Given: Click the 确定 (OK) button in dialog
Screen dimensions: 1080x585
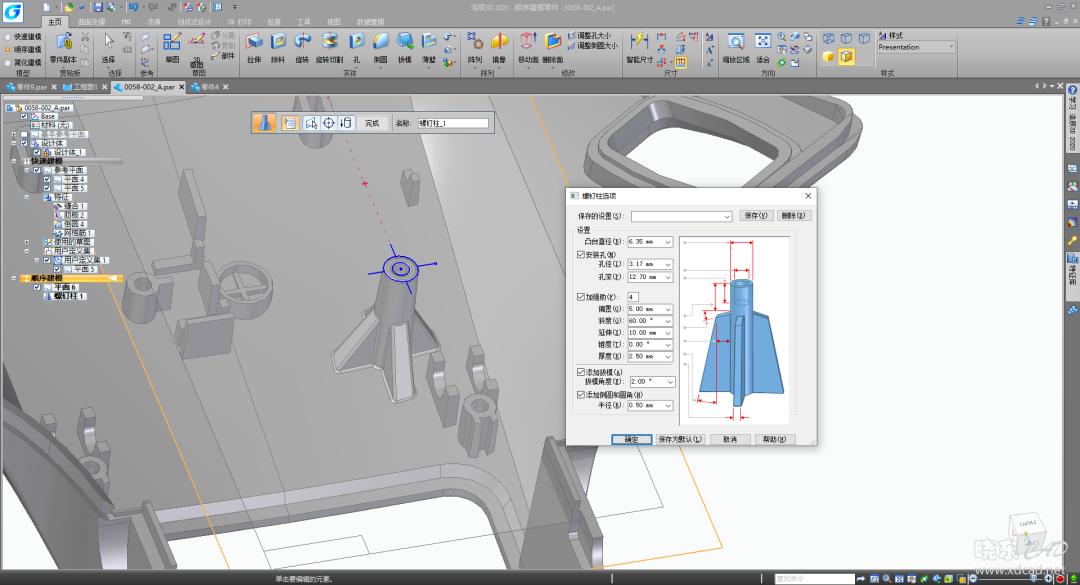Looking at the screenshot, I should 631,439.
